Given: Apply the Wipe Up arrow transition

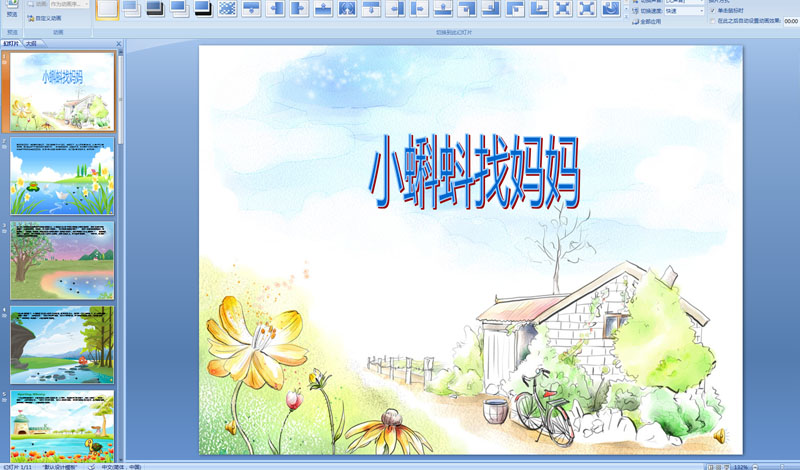Looking at the screenshot, I should tap(323, 9).
